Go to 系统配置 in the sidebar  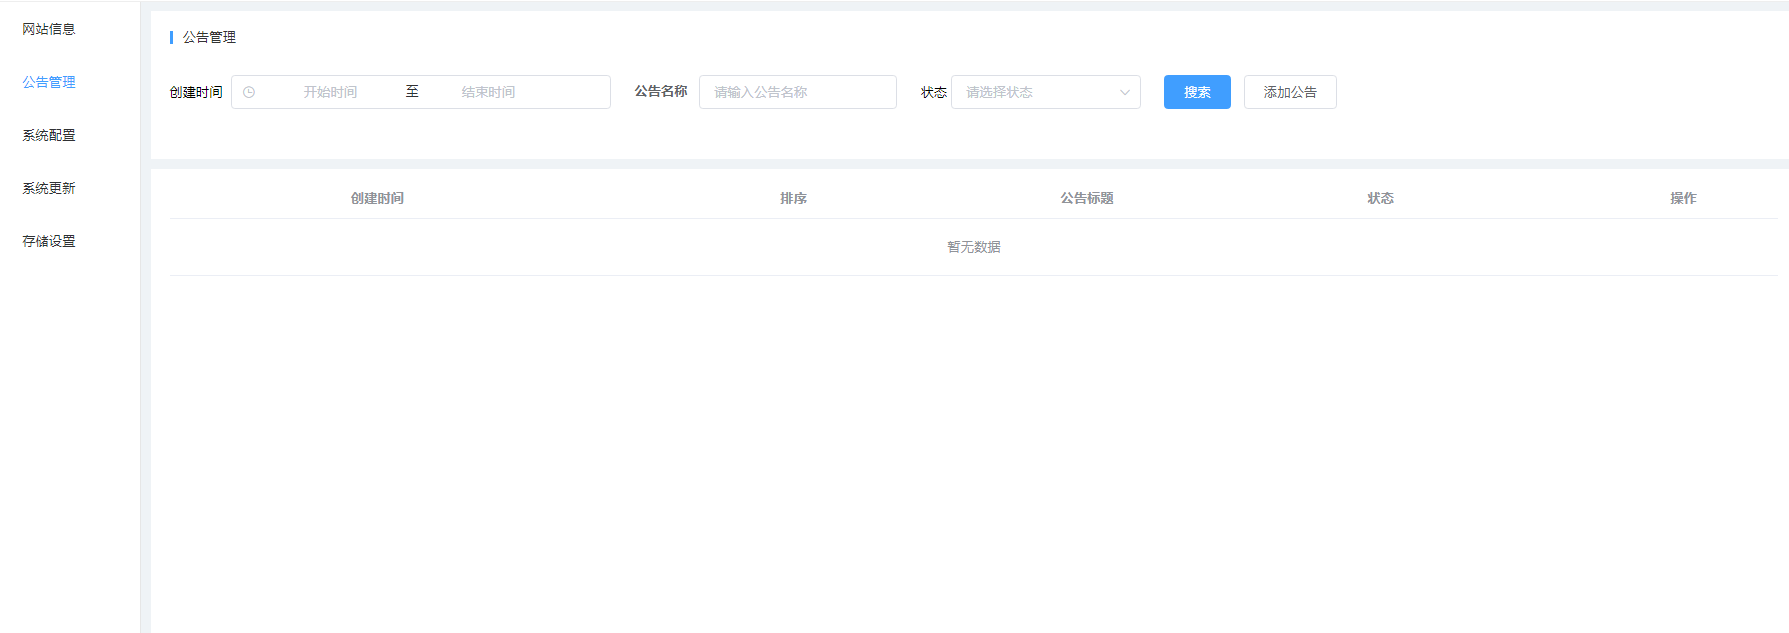pyautogui.click(x=49, y=135)
